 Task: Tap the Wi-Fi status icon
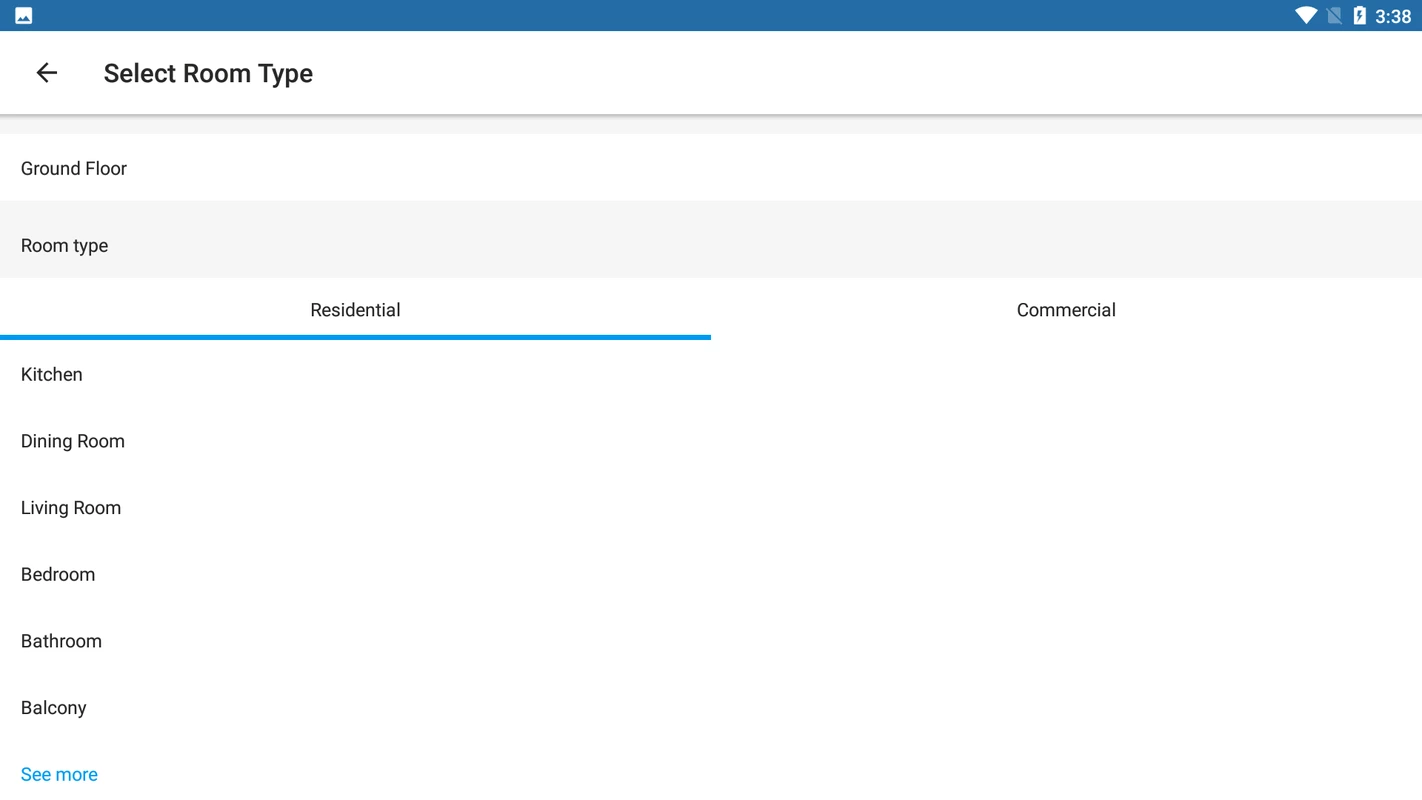(1306, 16)
